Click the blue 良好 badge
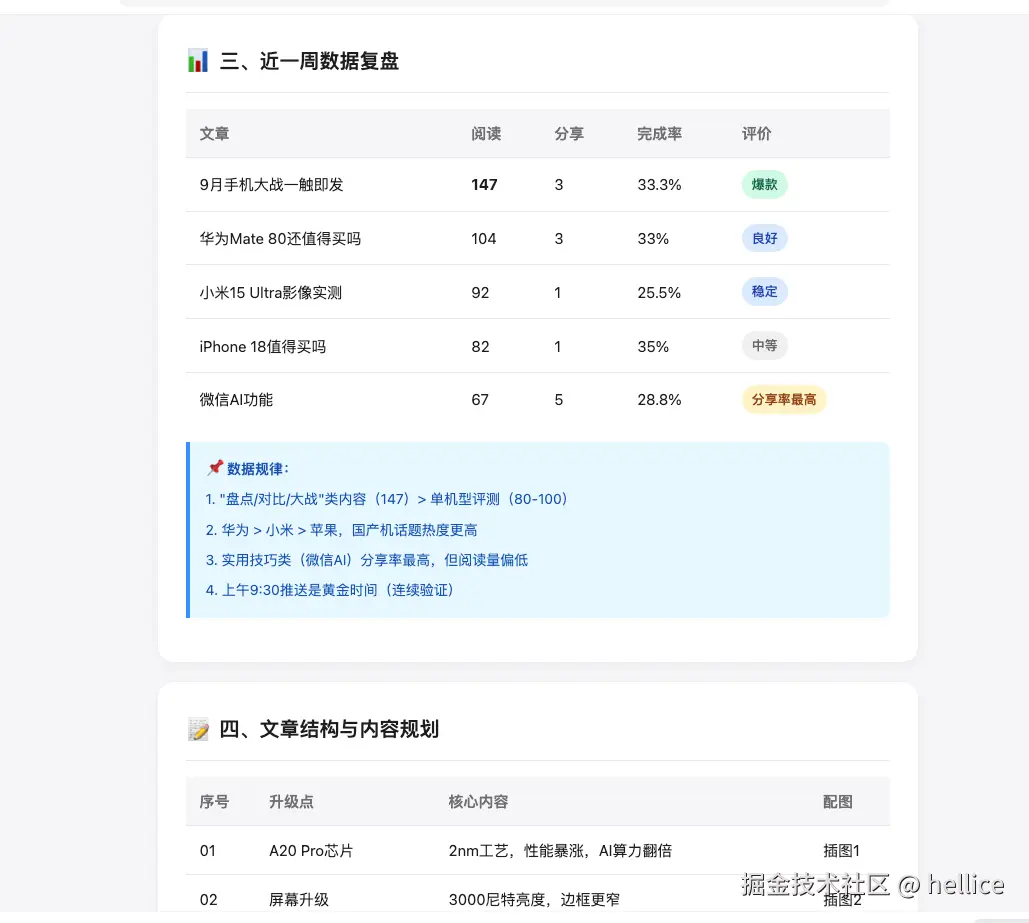This screenshot has width=1029, height=923. (x=765, y=238)
